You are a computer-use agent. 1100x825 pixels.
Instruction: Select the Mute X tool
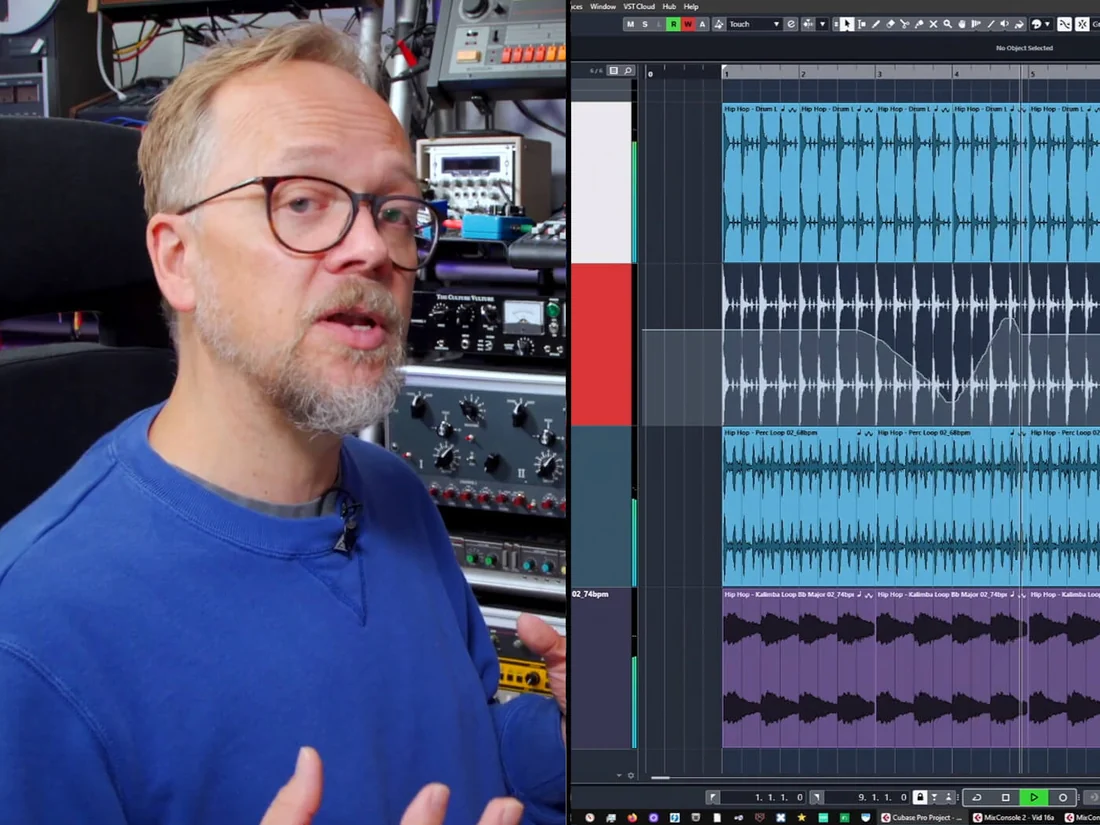934,24
